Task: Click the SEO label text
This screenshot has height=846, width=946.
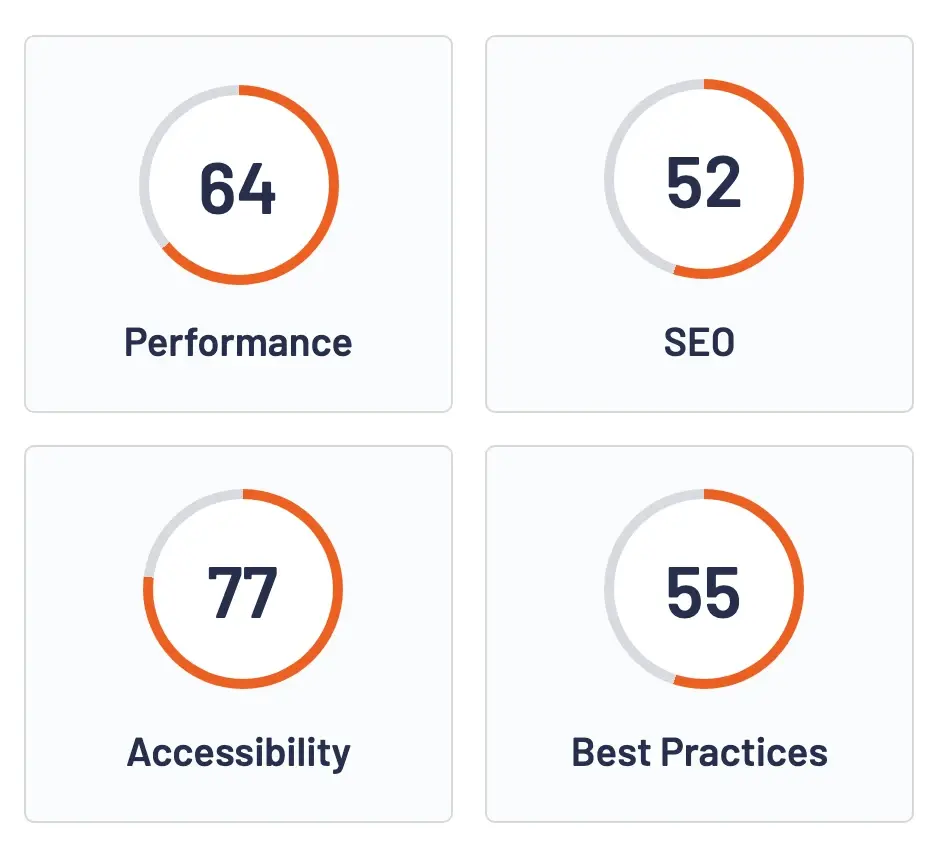Action: tap(699, 343)
